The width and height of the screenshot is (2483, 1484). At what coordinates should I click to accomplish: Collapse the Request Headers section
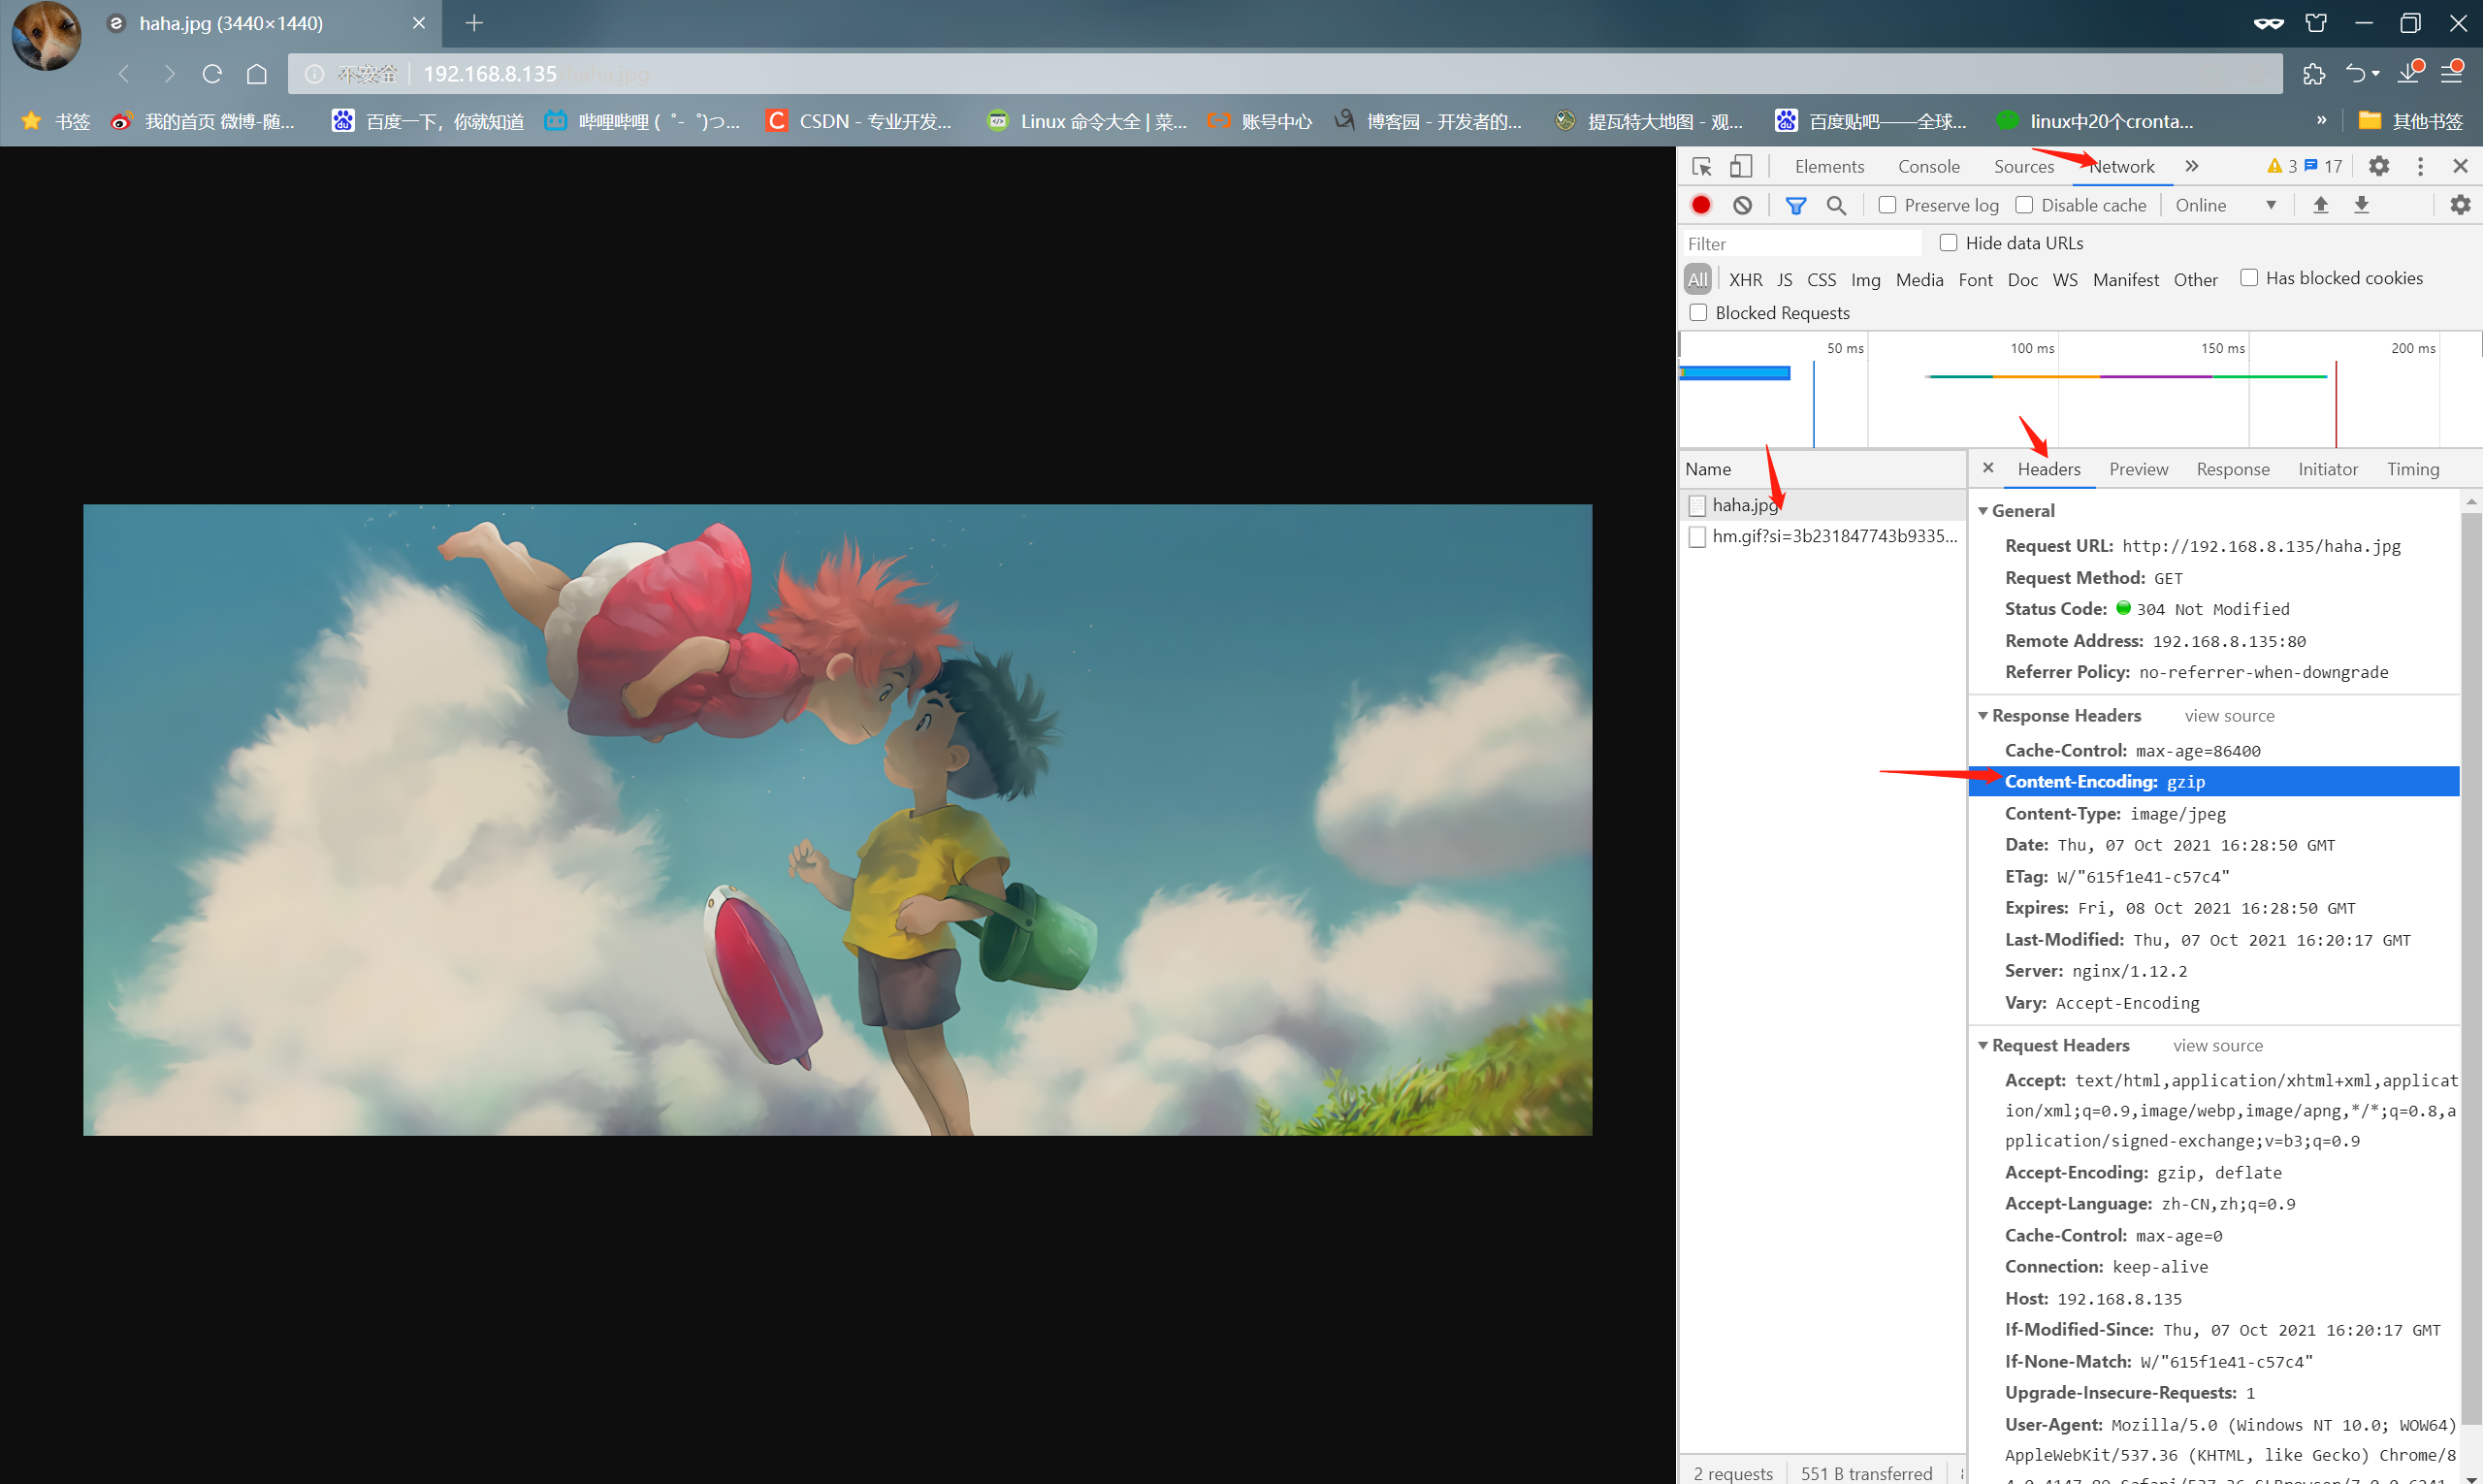tap(1983, 1046)
